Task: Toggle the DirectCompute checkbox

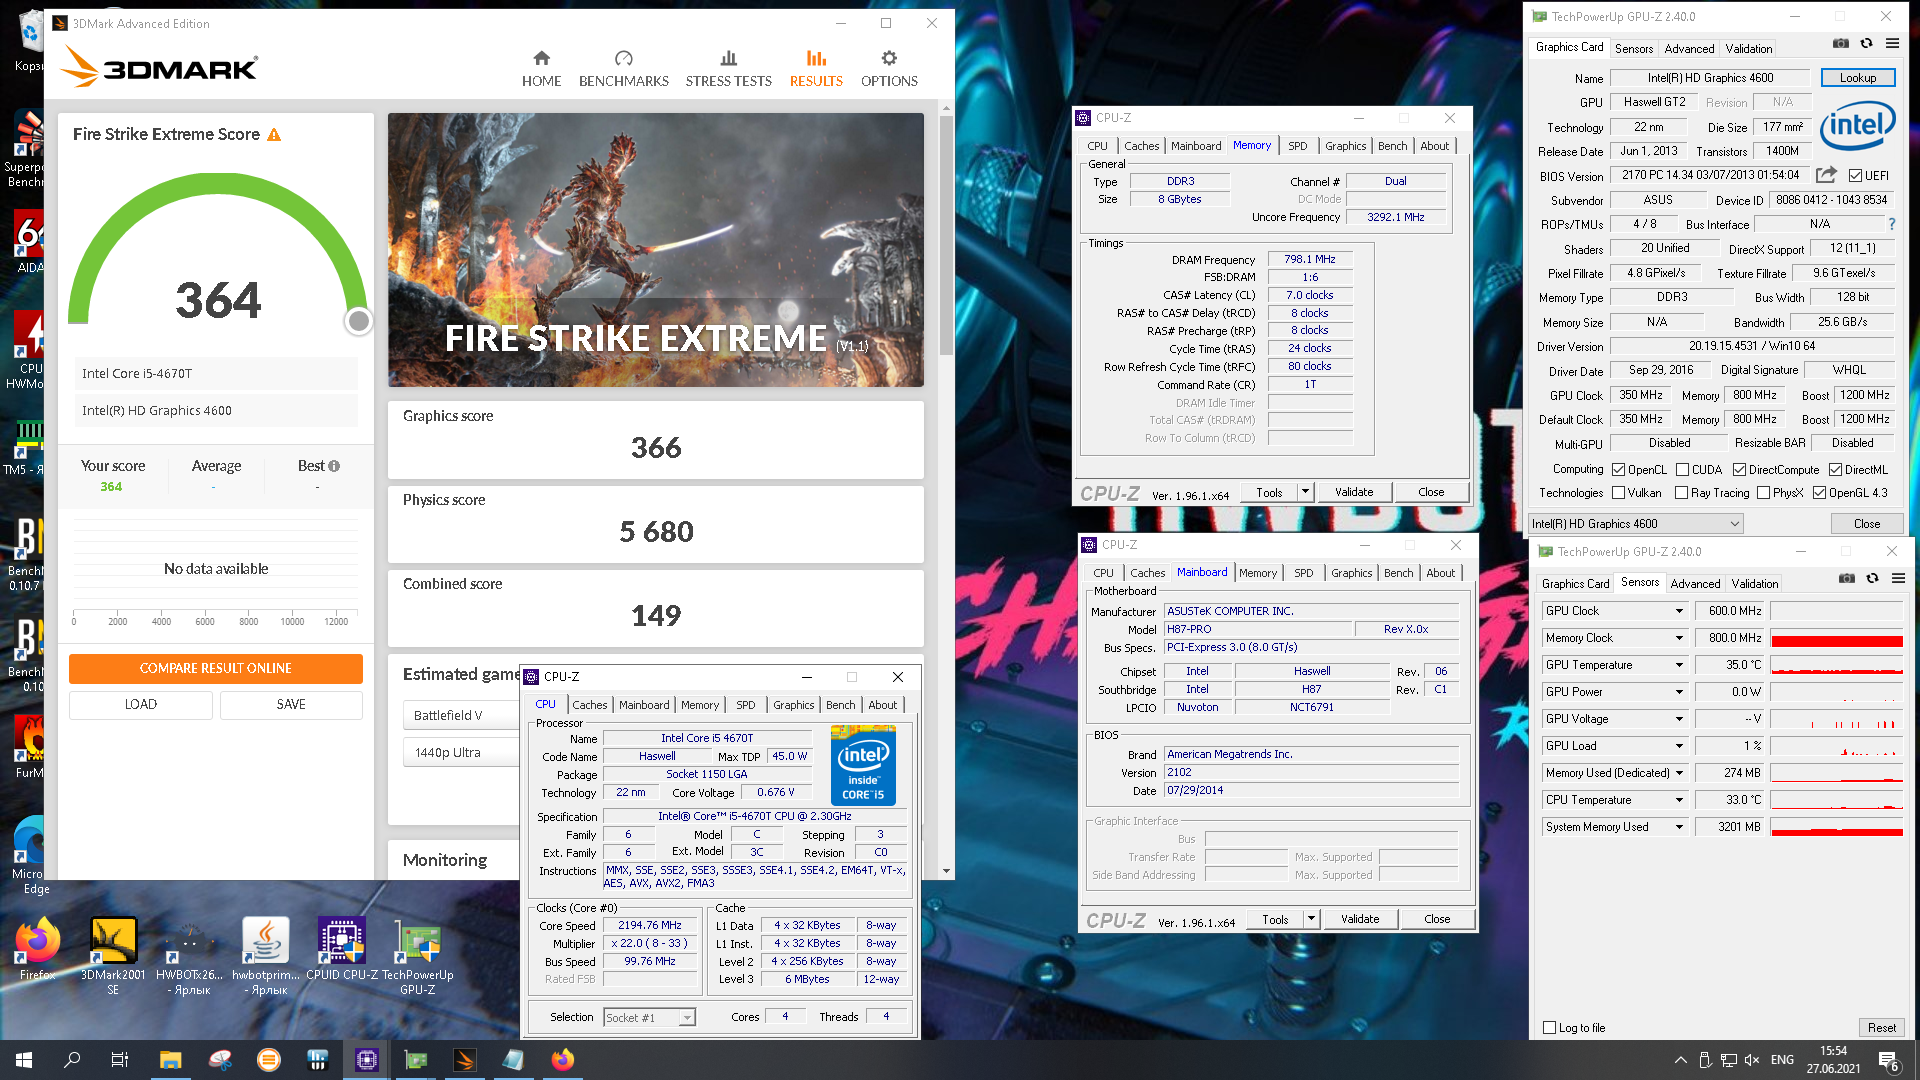Action: click(1739, 470)
